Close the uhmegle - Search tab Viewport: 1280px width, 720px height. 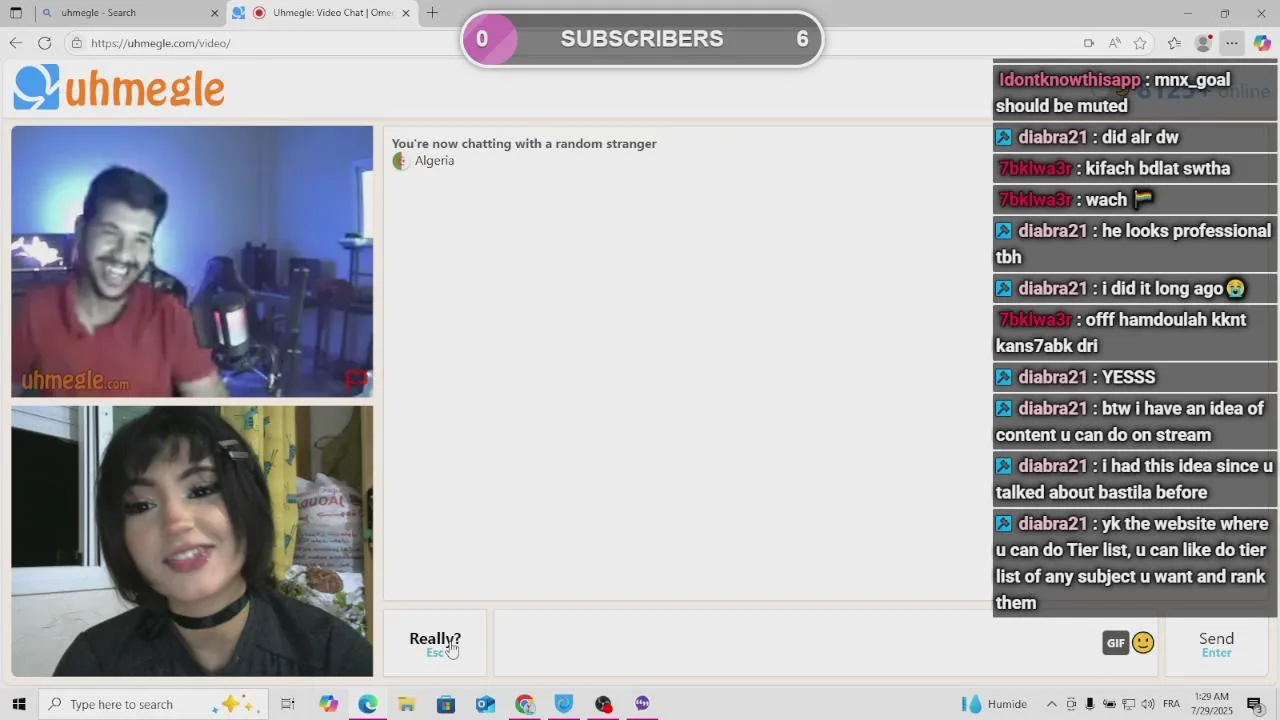coord(214,13)
